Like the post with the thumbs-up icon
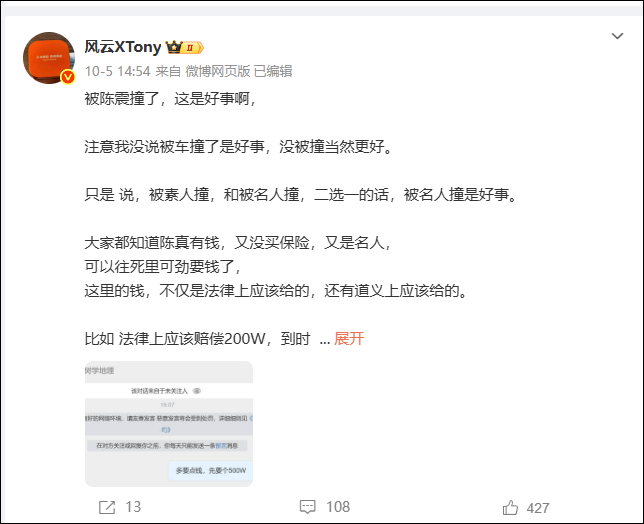This screenshot has height=524, width=644. coord(510,508)
